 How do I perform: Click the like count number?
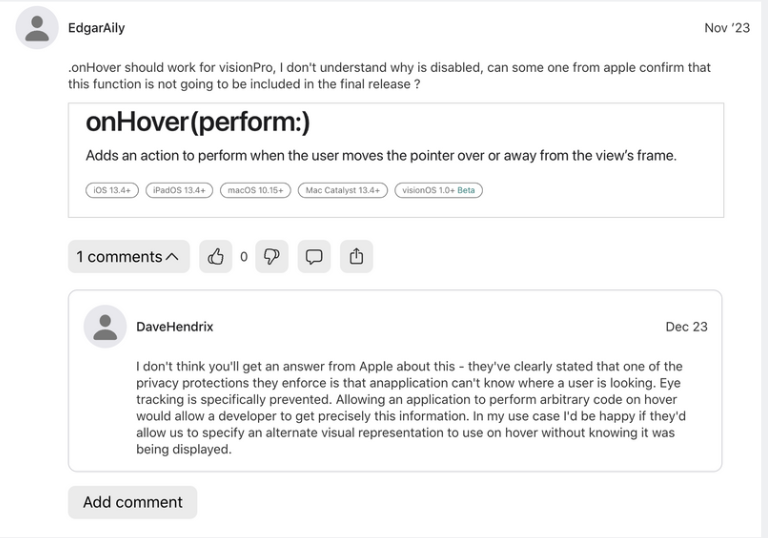243,257
